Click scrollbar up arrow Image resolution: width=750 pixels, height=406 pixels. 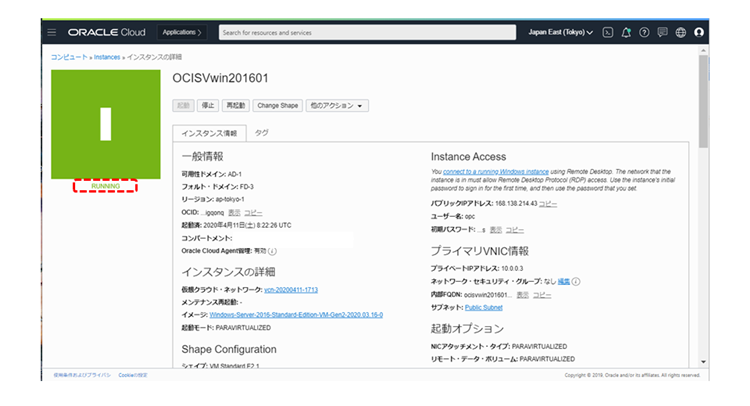click(x=703, y=50)
